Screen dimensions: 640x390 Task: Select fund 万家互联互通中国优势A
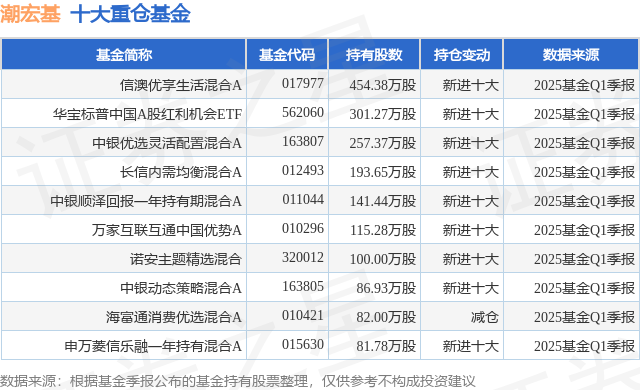tap(167, 230)
